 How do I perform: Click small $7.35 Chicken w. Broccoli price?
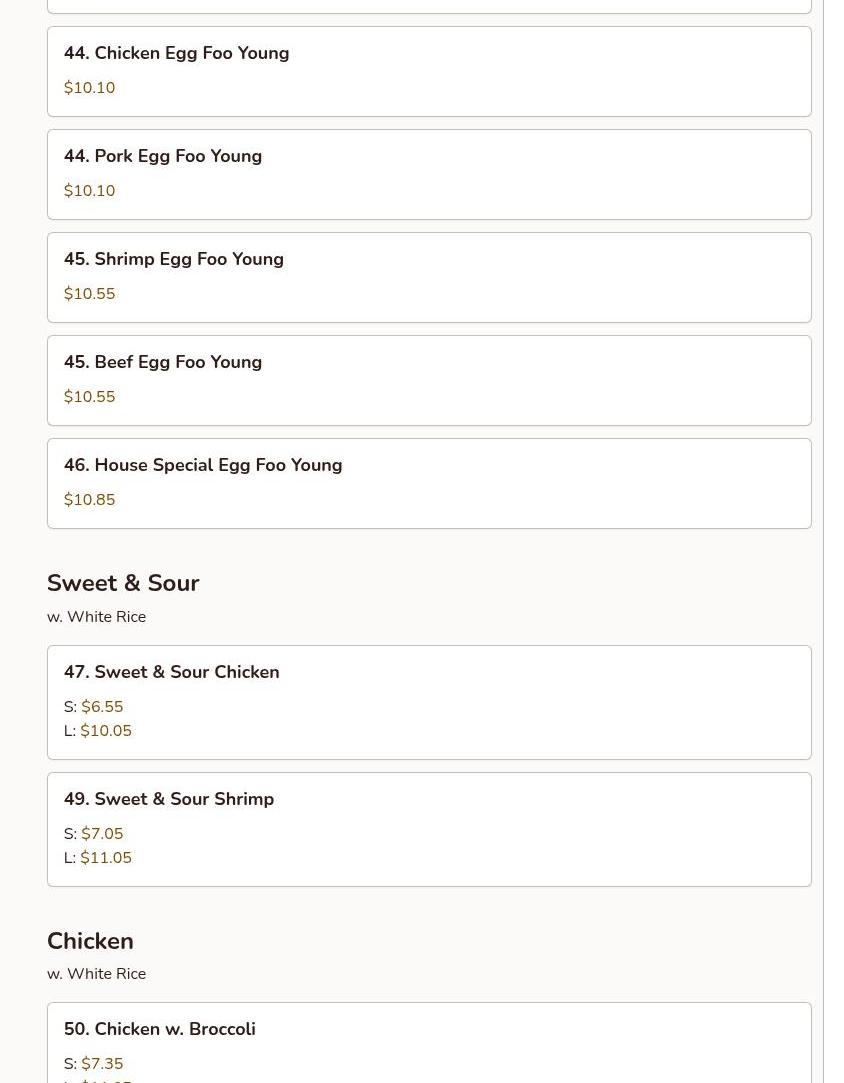[102, 1064]
